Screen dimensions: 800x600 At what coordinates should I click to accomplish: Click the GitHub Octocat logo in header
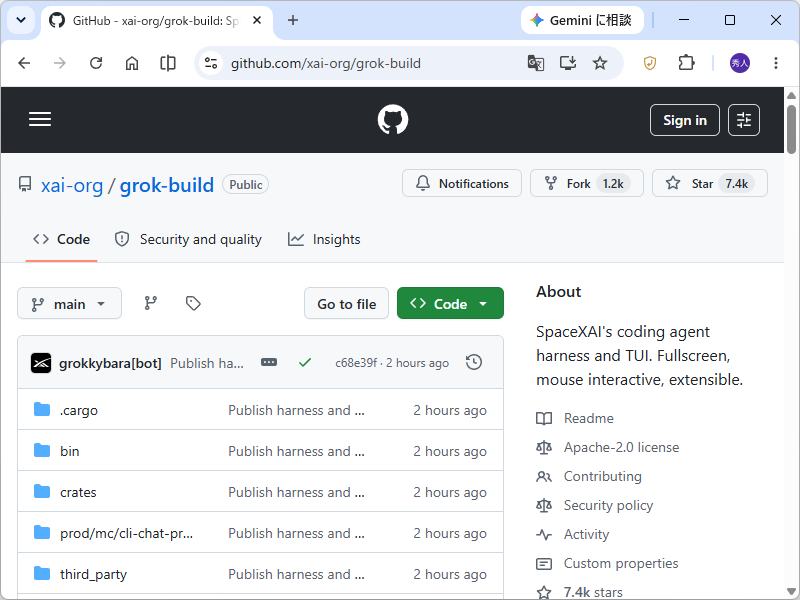[x=392, y=120]
